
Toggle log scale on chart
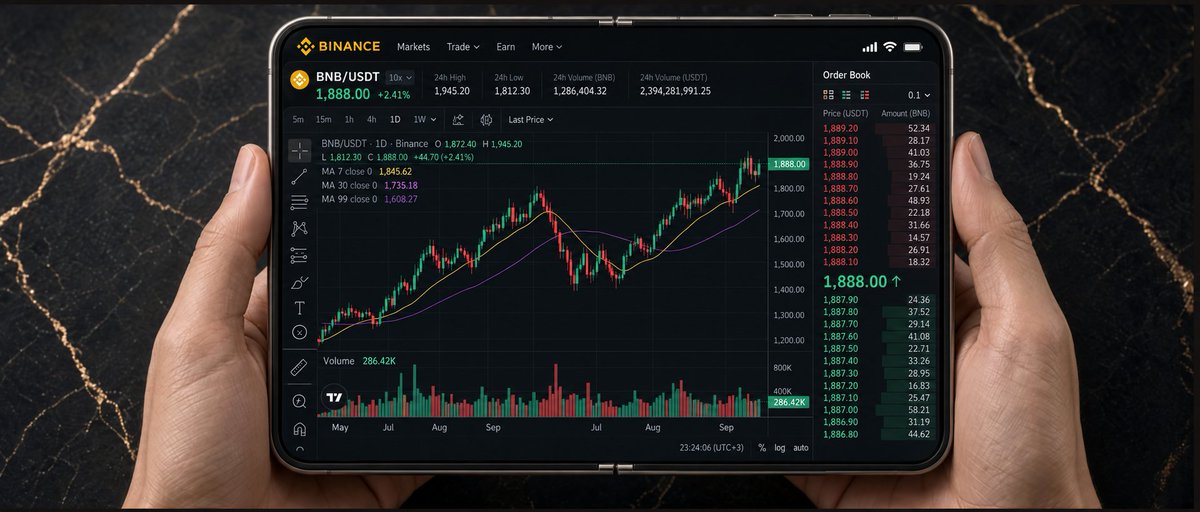tap(780, 448)
